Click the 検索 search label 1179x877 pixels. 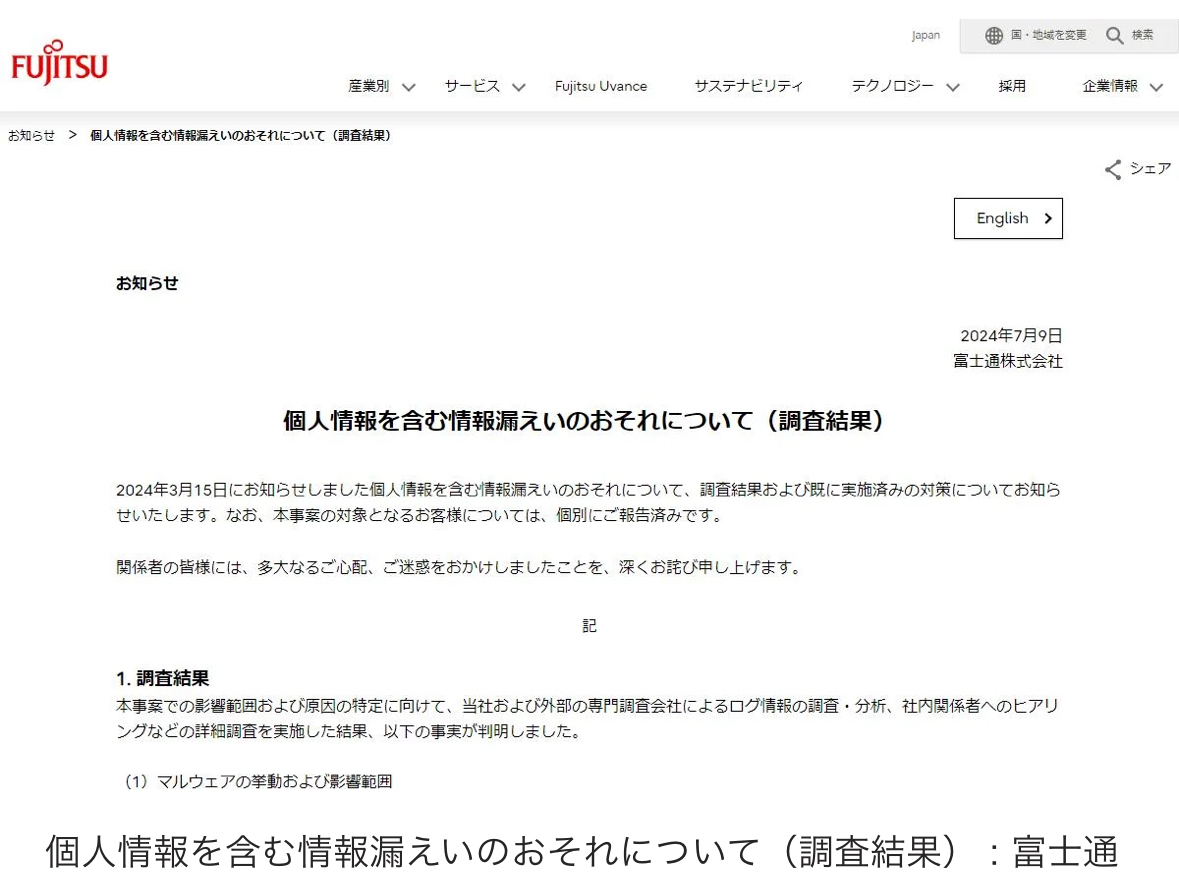[x=1142, y=36]
